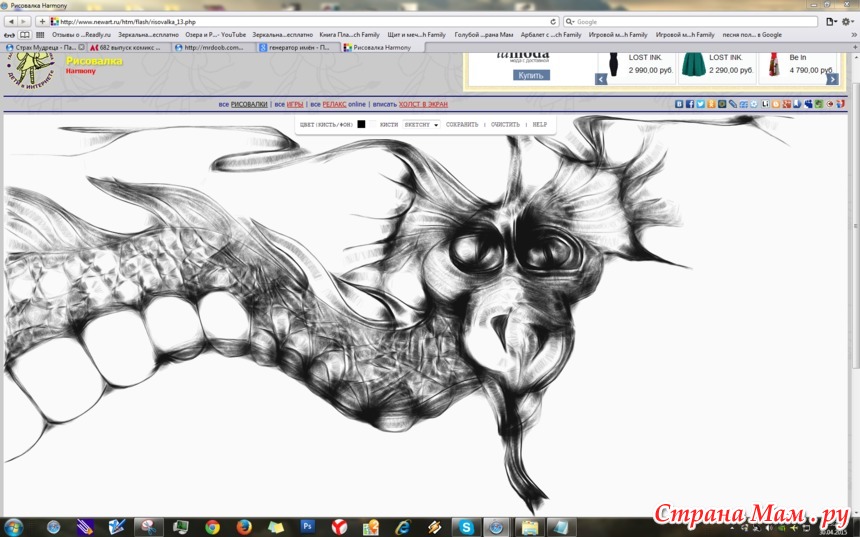
Task: Open the Windows Start button
Action: (x=14, y=527)
